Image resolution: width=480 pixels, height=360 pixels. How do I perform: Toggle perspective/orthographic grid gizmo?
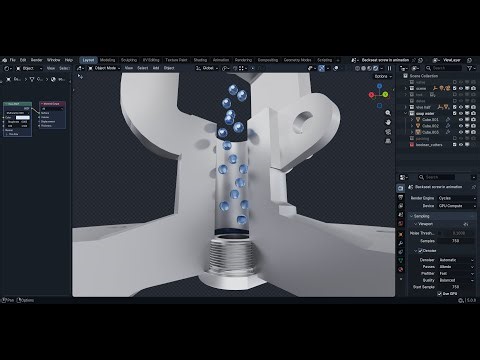(x=388, y=141)
